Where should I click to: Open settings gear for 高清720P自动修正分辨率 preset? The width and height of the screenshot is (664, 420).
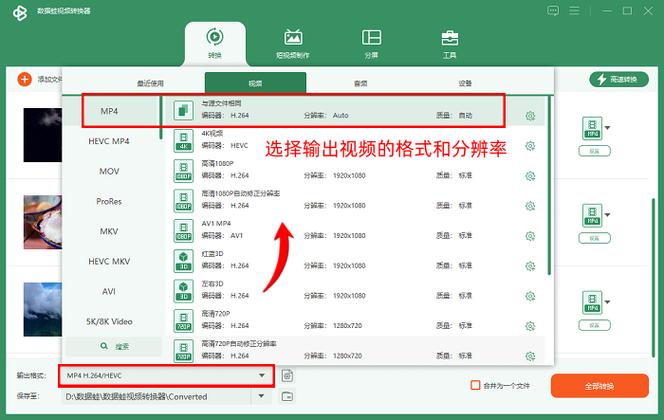coord(530,356)
